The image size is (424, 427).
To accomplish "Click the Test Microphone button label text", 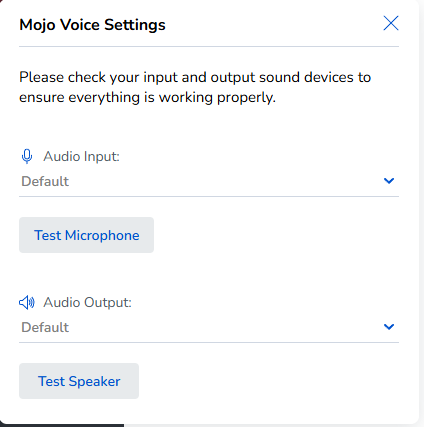I will (87, 235).
